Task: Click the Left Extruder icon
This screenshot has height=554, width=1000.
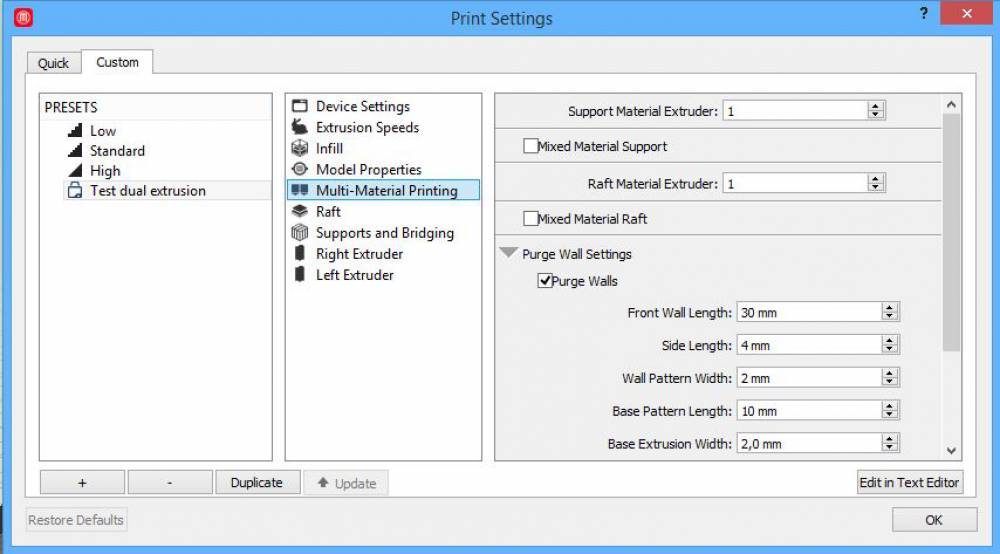Action: coord(298,275)
